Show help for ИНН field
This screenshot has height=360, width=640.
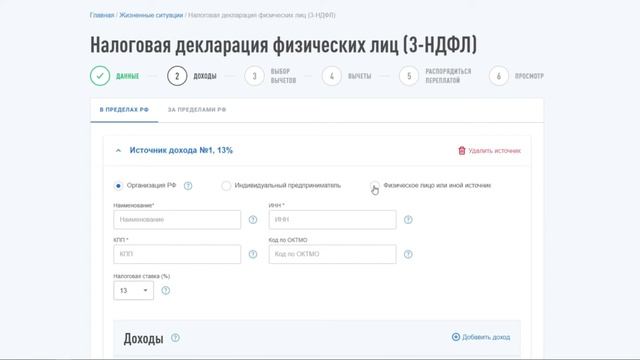point(408,220)
